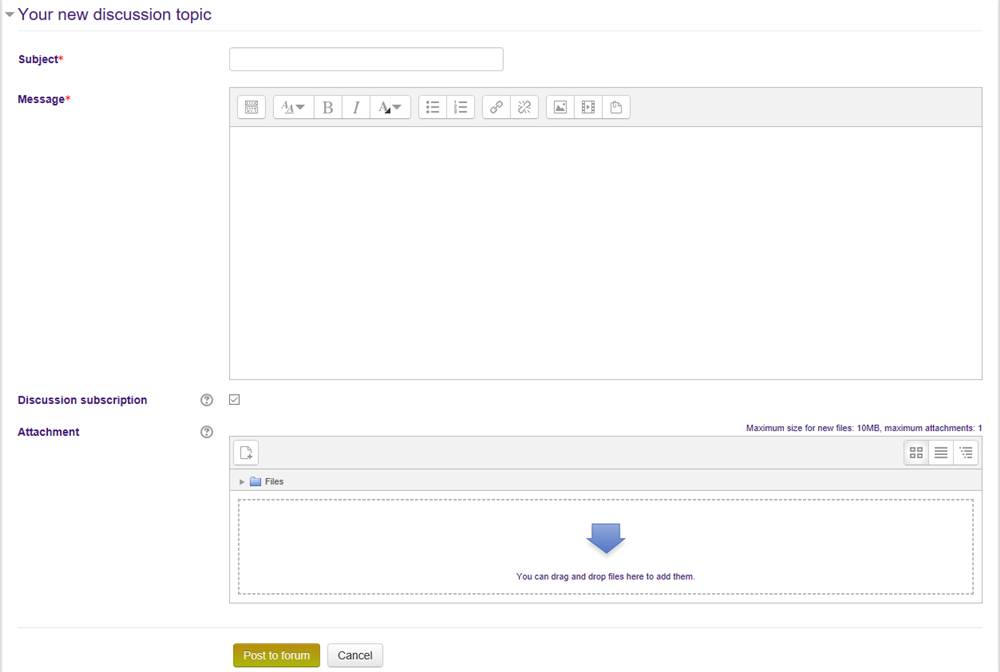
Task: Open the font colour dropdown
Action: [x=390, y=107]
